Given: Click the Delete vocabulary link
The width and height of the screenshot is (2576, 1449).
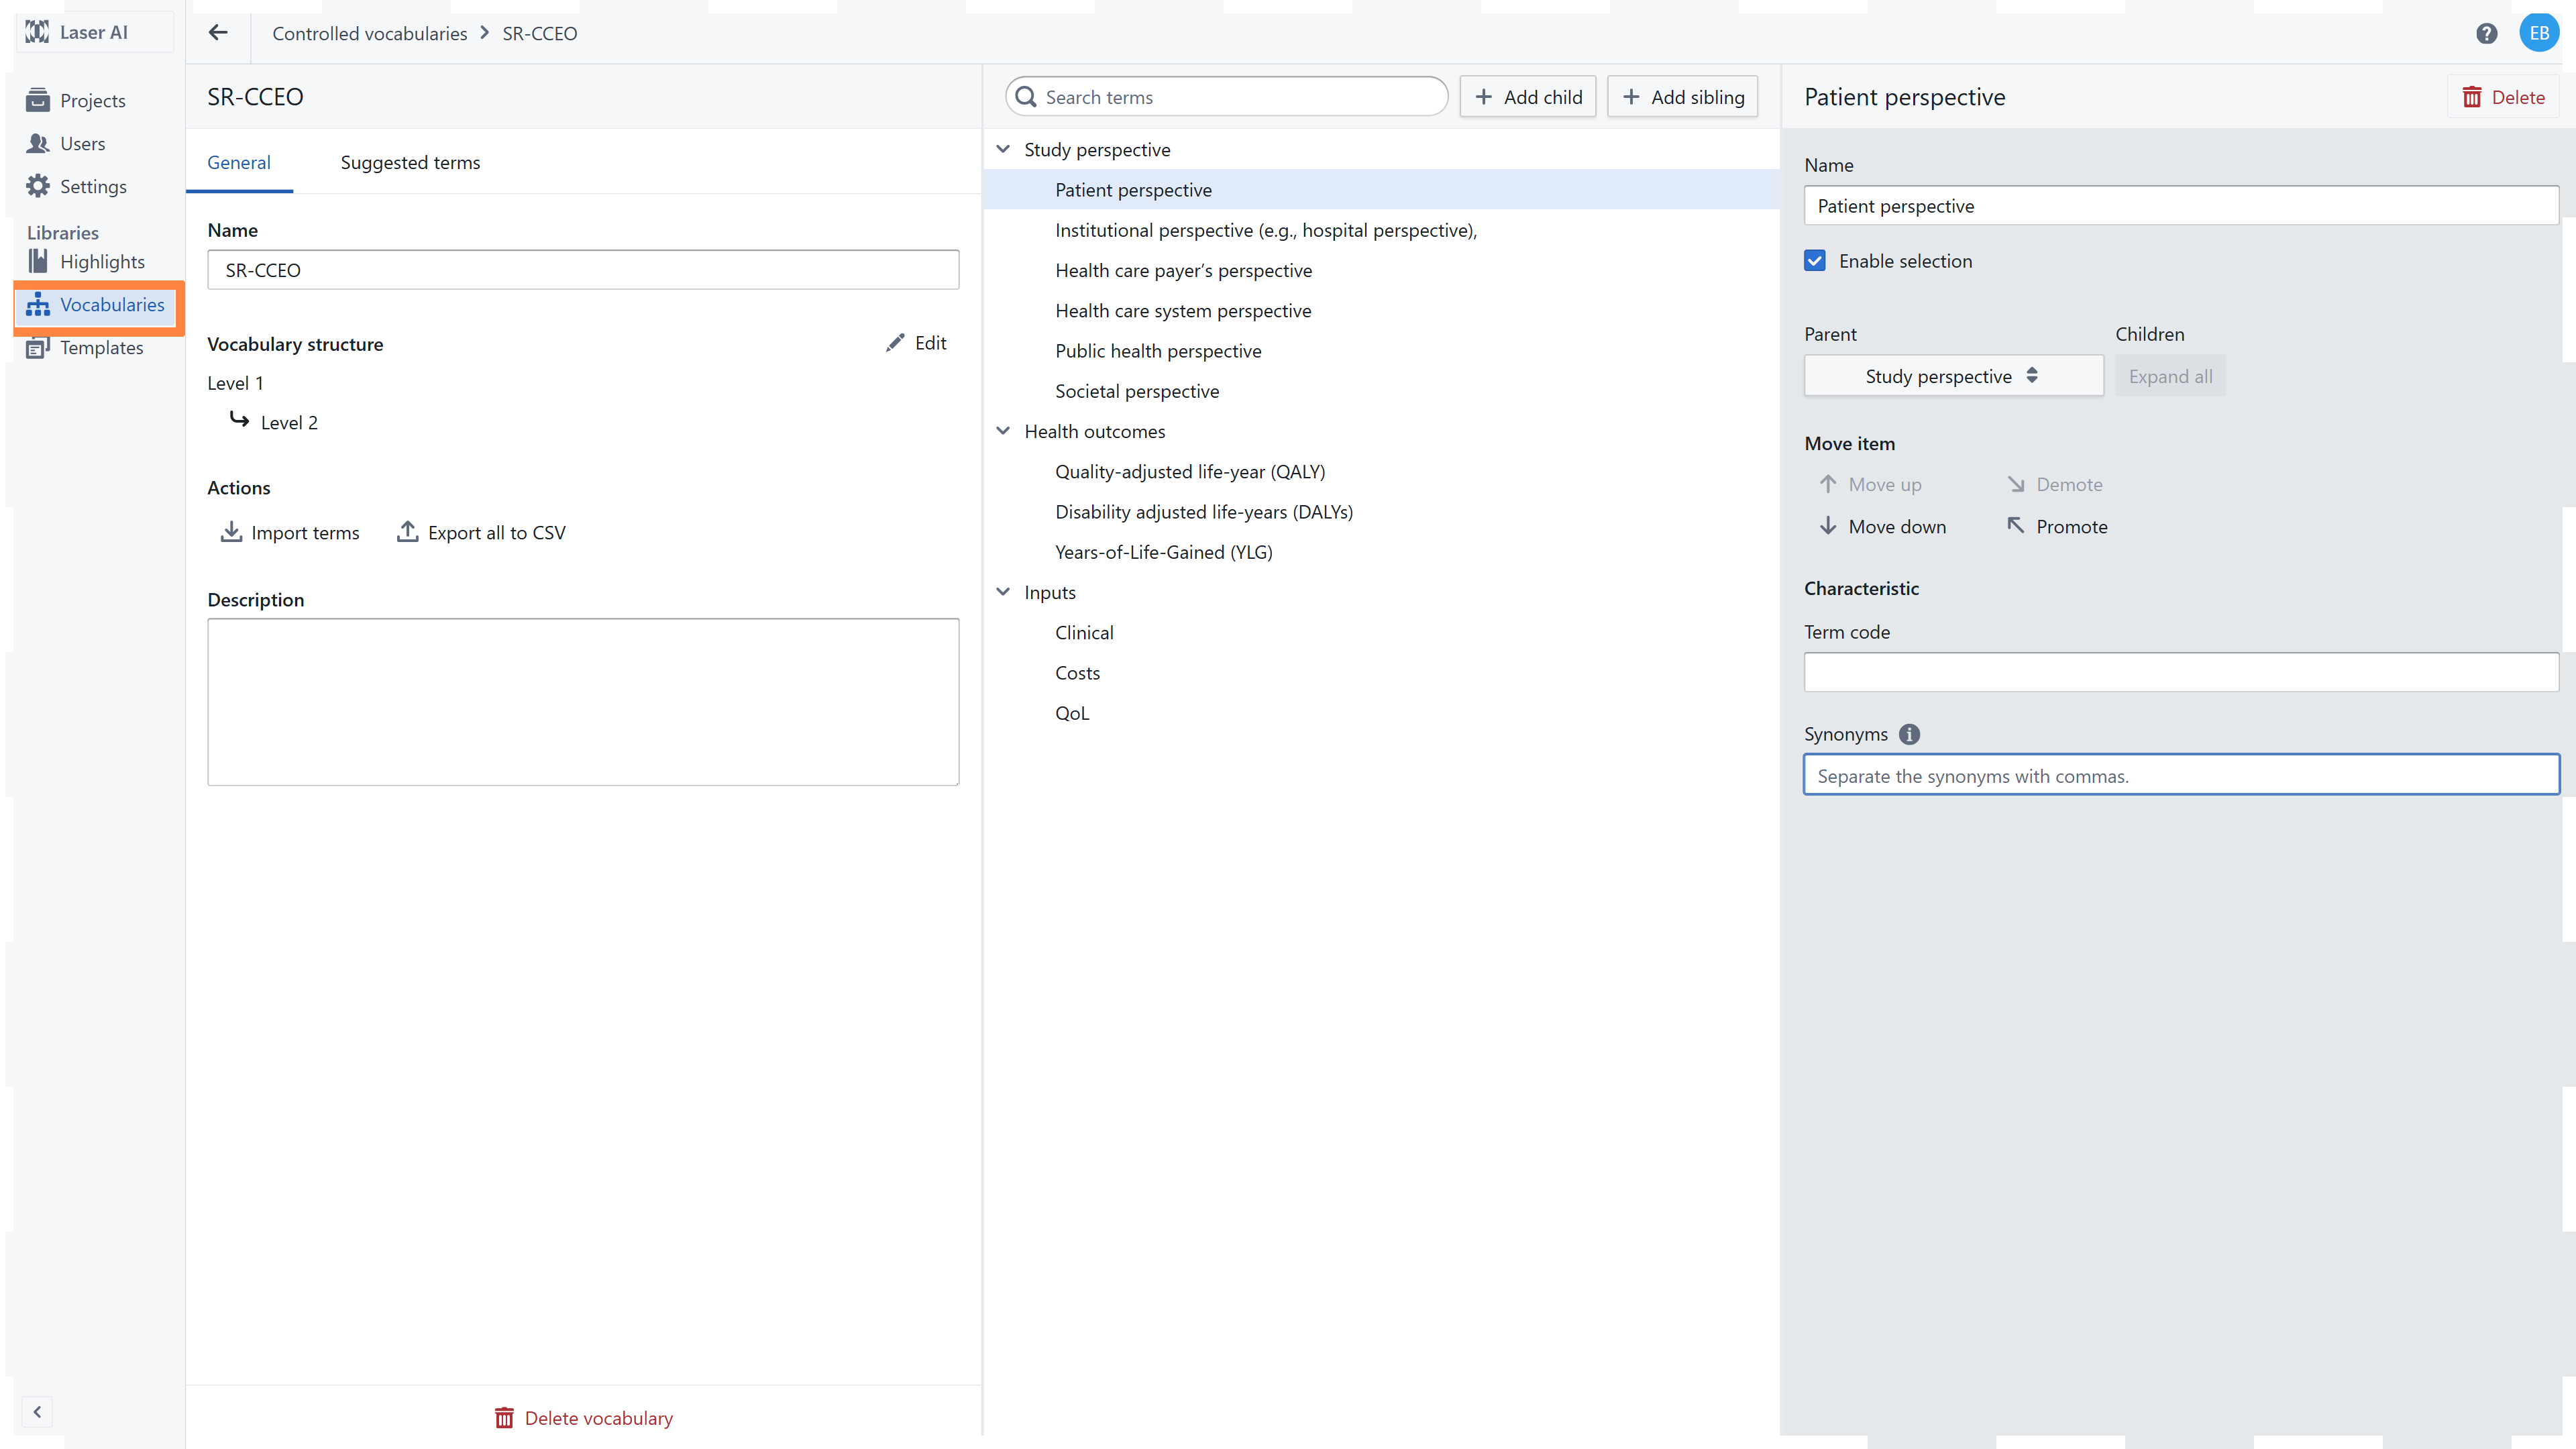Looking at the screenshot, I should coord(583,1417).
